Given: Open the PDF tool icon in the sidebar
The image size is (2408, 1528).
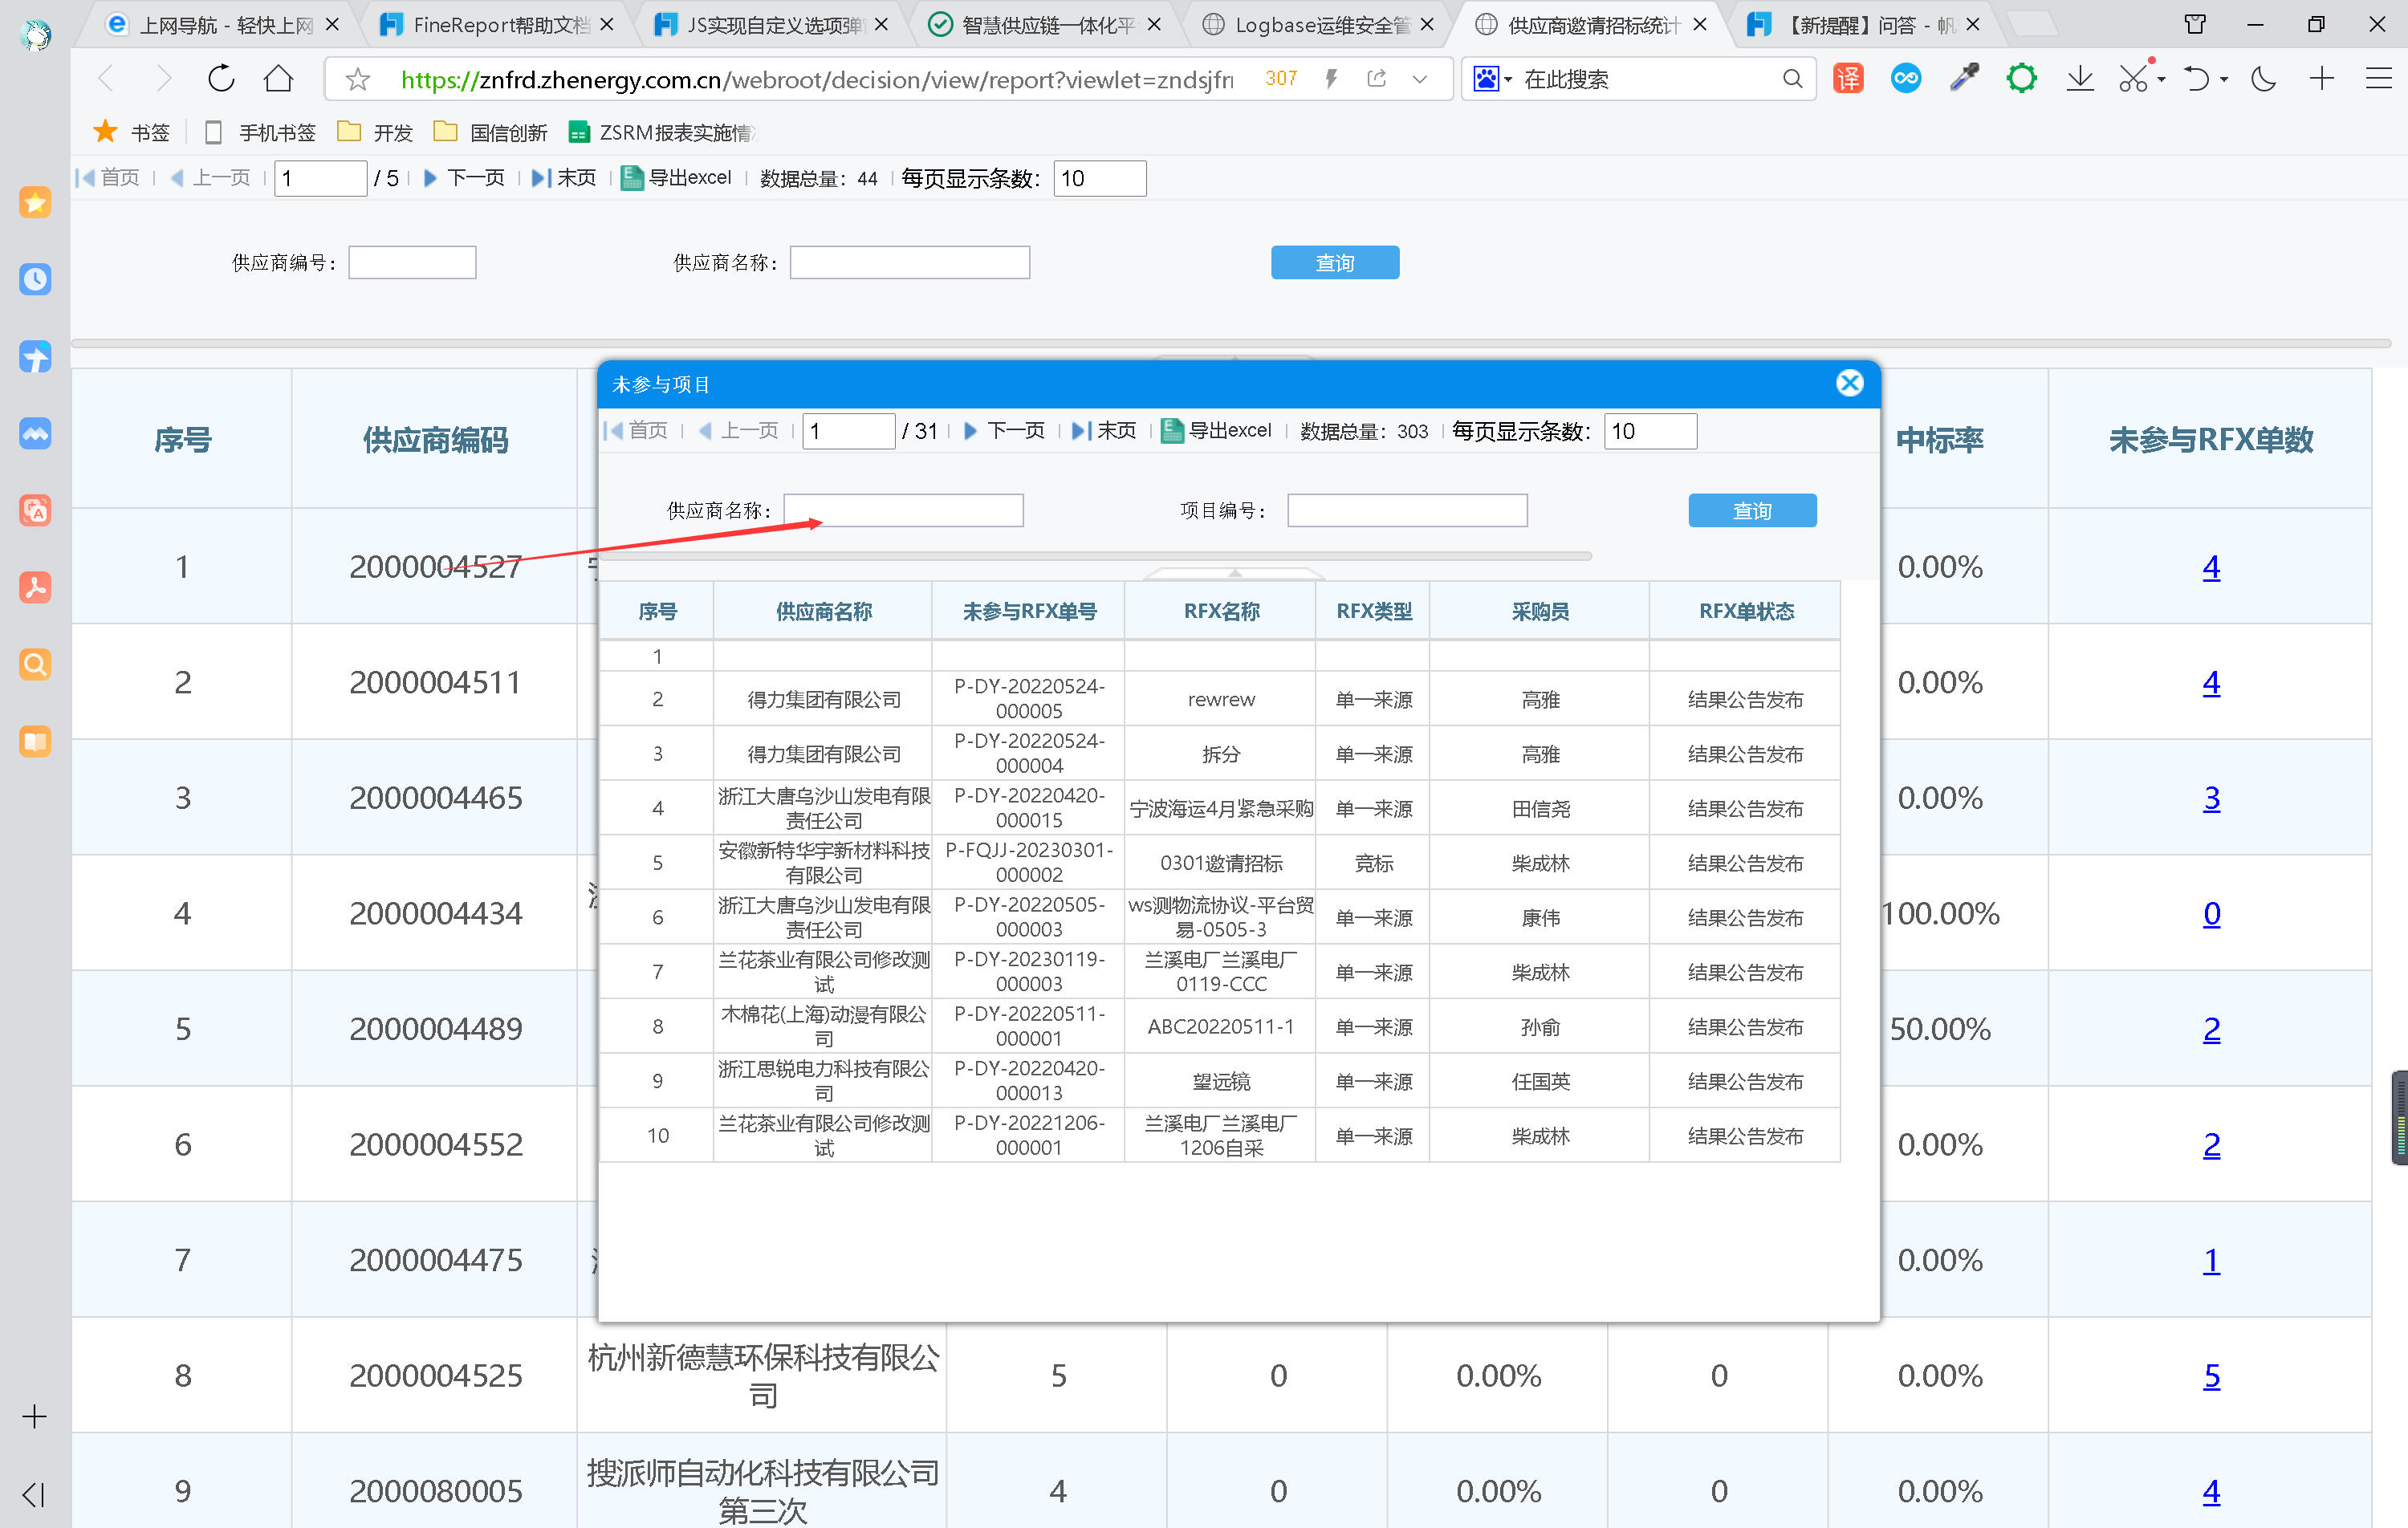Looking at the screenshot, I should click(35, 587).
